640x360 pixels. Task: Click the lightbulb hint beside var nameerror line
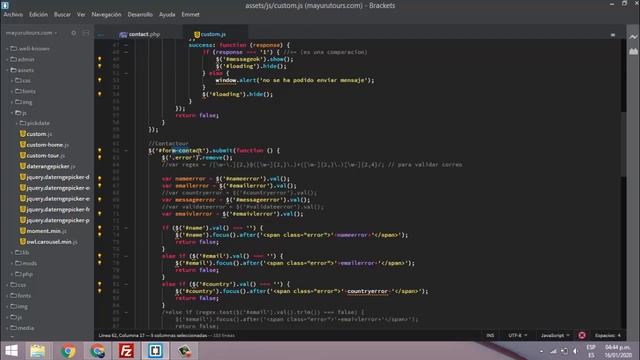click(x=100, y=178)
